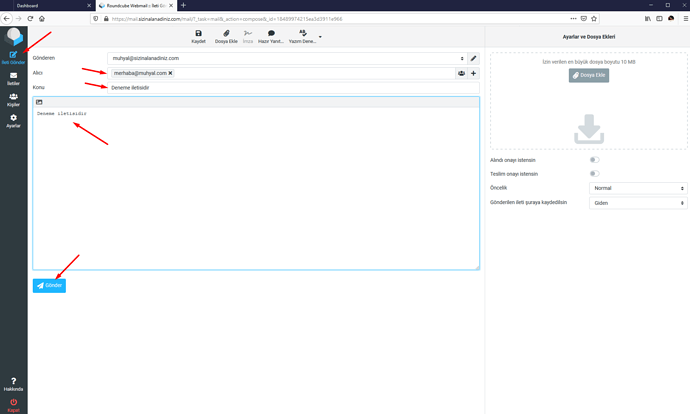
Task: Close the Dashboard browser tab
Action: click(89, 6)
